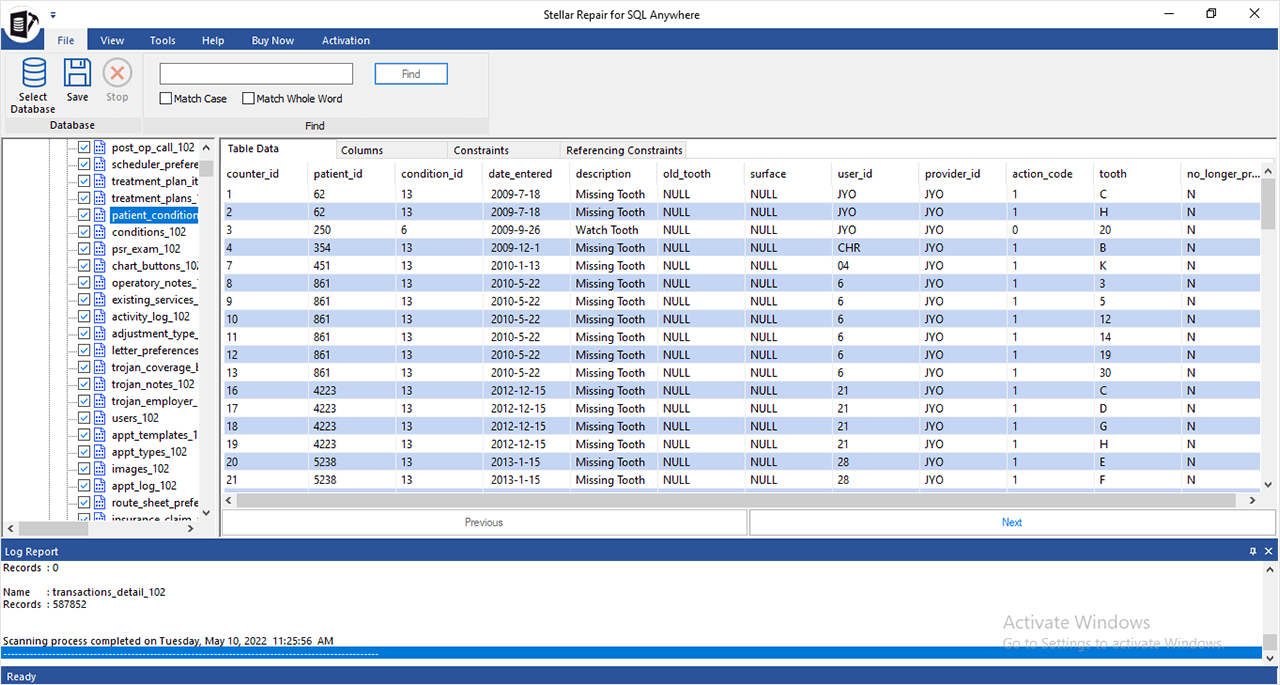Click pin icon of Log Report panel
Image resolution: width=1280 pixels, height=685 pixels.
click(1253, 551)
